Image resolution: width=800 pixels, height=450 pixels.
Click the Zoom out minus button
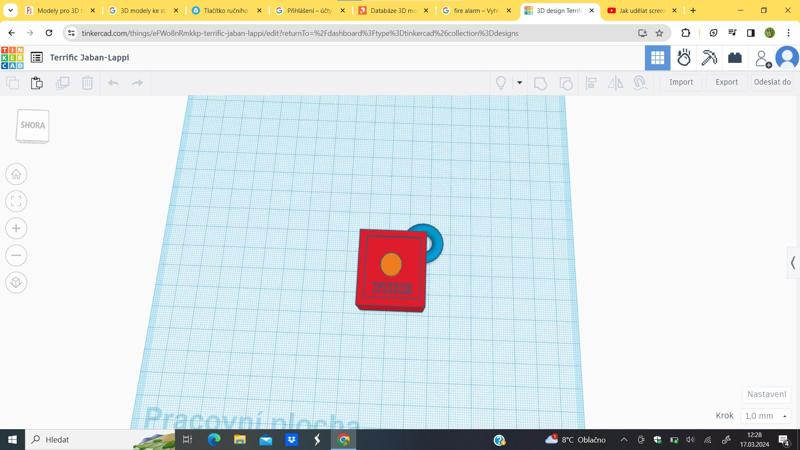[16, 256]
